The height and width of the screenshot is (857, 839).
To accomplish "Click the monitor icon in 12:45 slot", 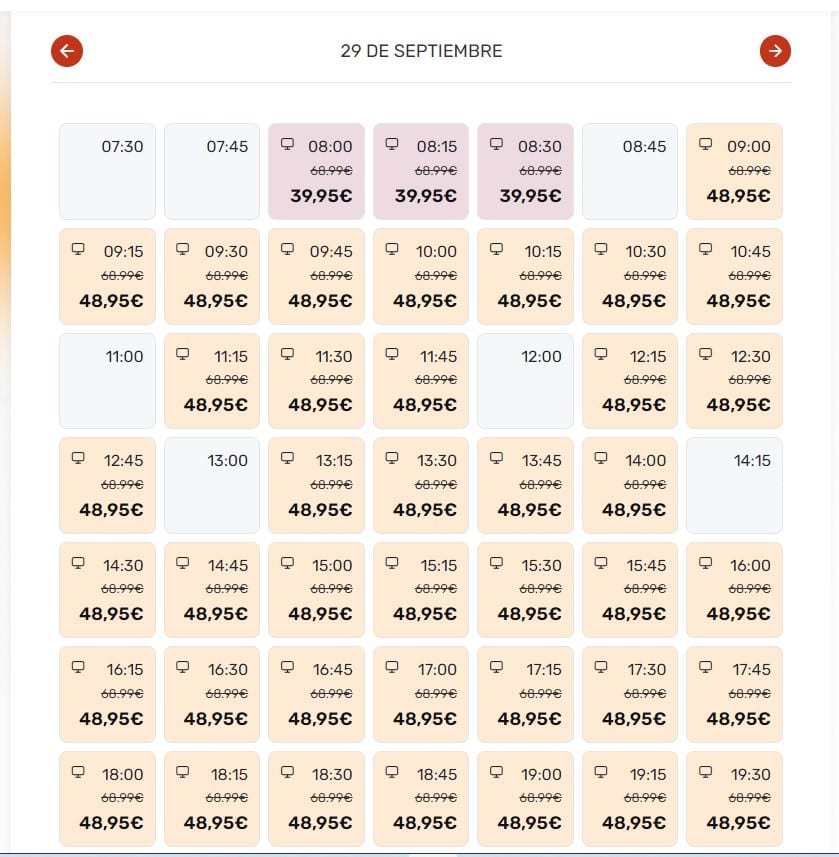I will click(78, 457).
